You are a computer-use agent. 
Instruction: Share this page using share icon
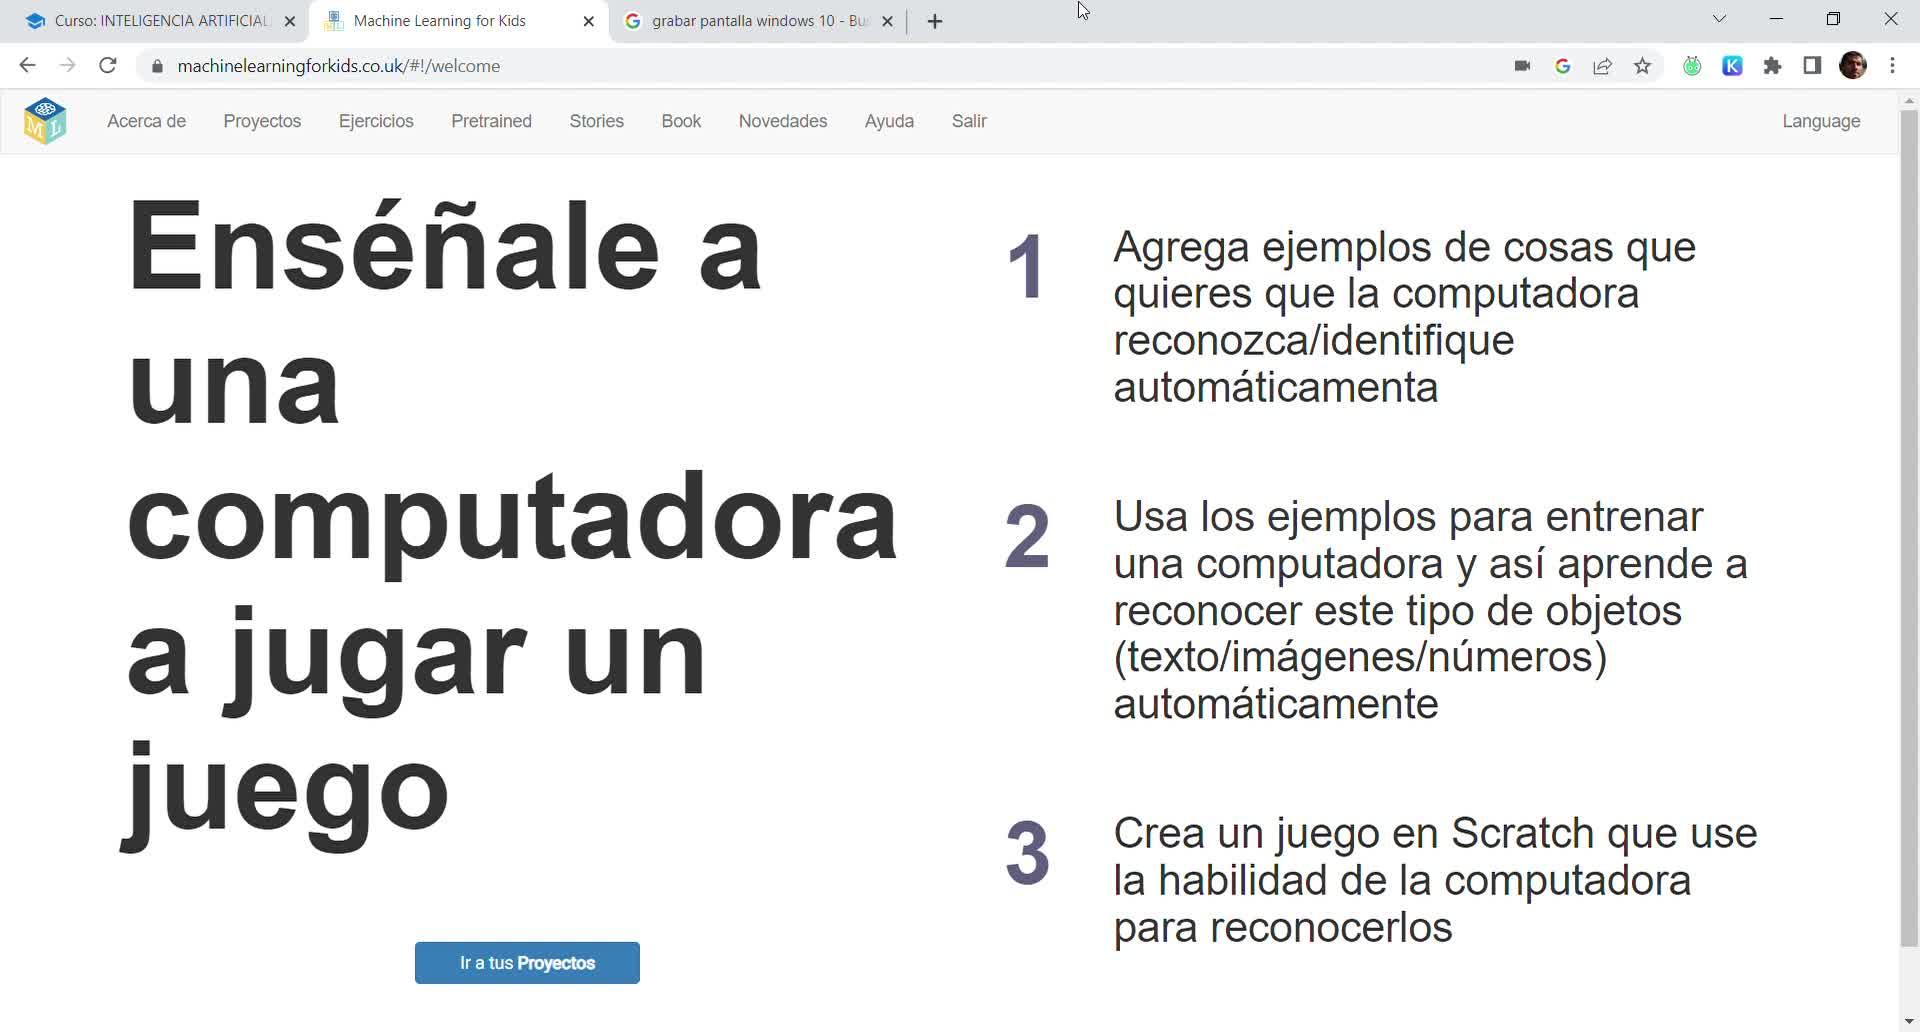[x=1603, y=66]
